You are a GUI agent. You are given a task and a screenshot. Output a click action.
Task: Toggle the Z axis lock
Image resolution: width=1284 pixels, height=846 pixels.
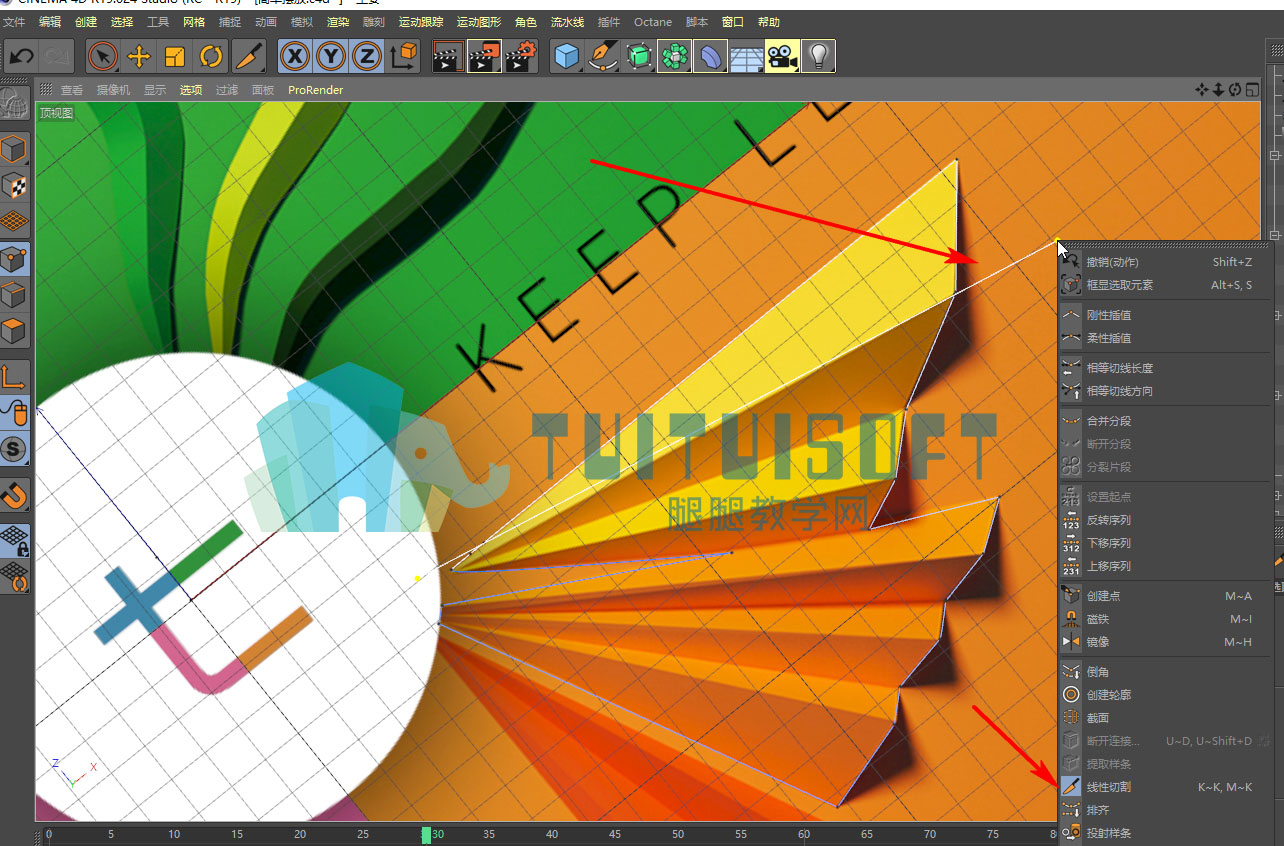coord(367,56)
